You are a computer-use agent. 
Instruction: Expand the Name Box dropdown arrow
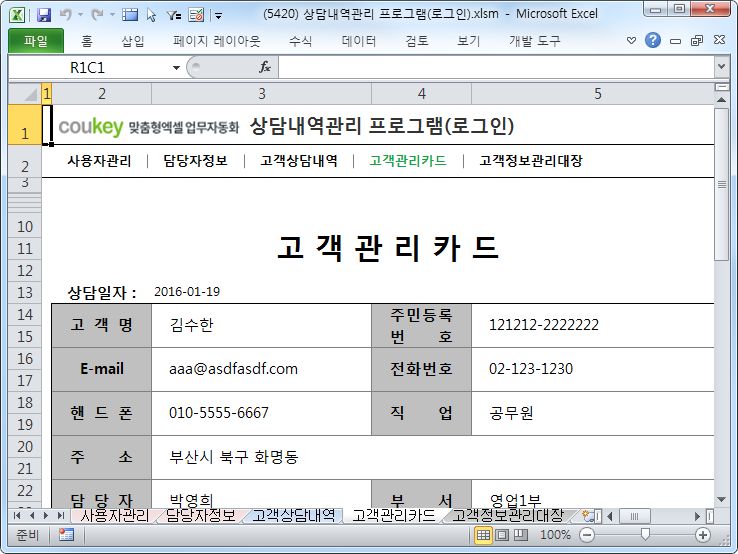[176, 68]
